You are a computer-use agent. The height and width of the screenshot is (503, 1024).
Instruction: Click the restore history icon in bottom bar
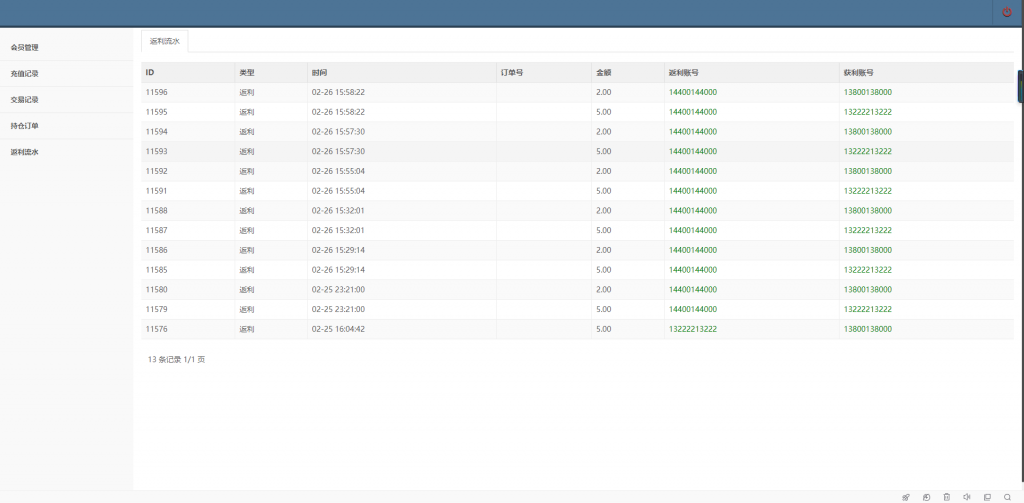[x=926, y=497]
